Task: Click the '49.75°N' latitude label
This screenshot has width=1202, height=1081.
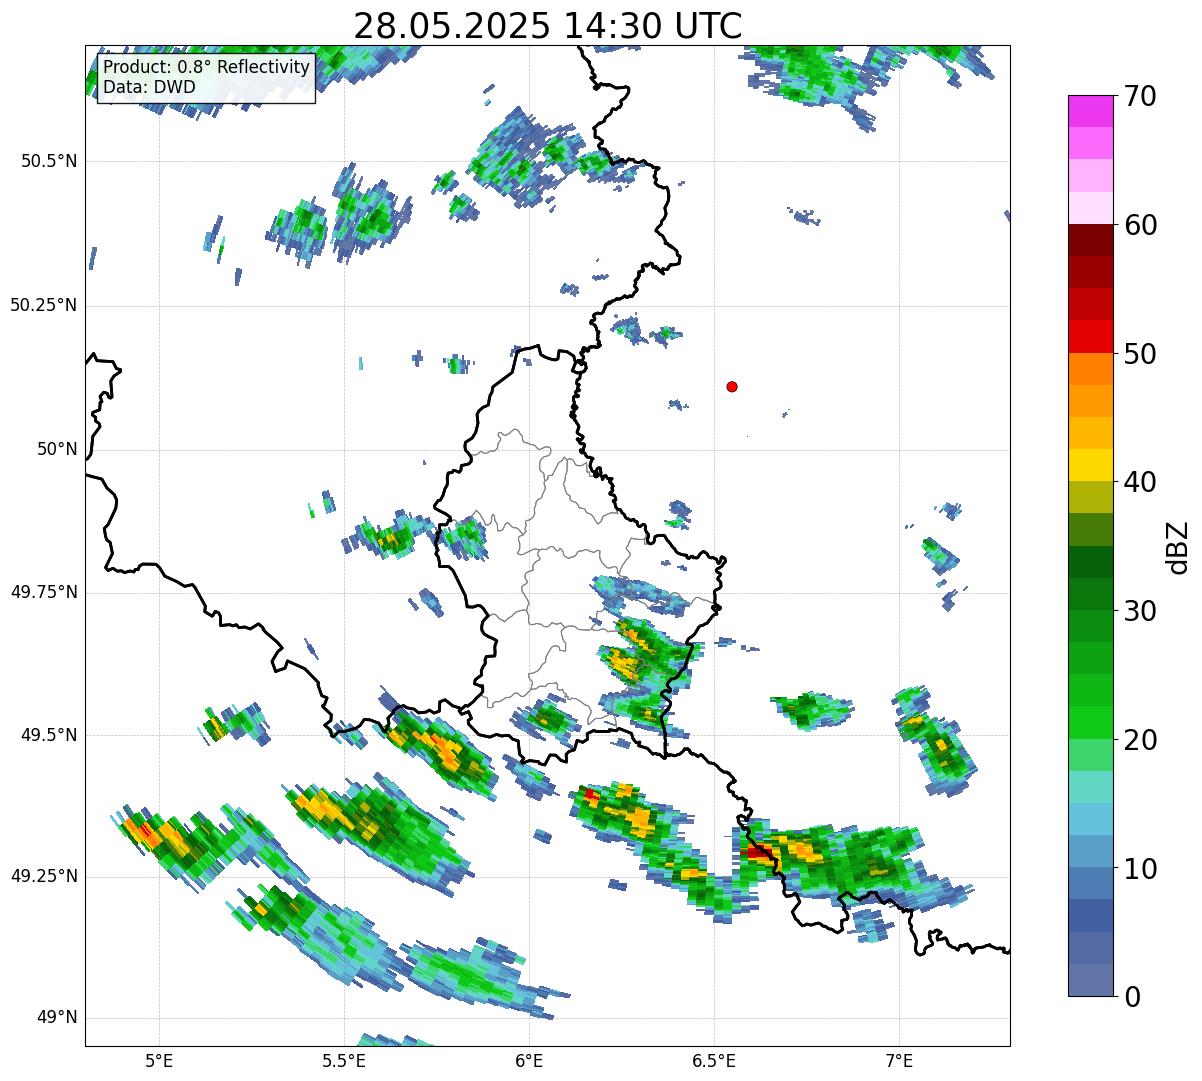Action: [x=44, y=592]
